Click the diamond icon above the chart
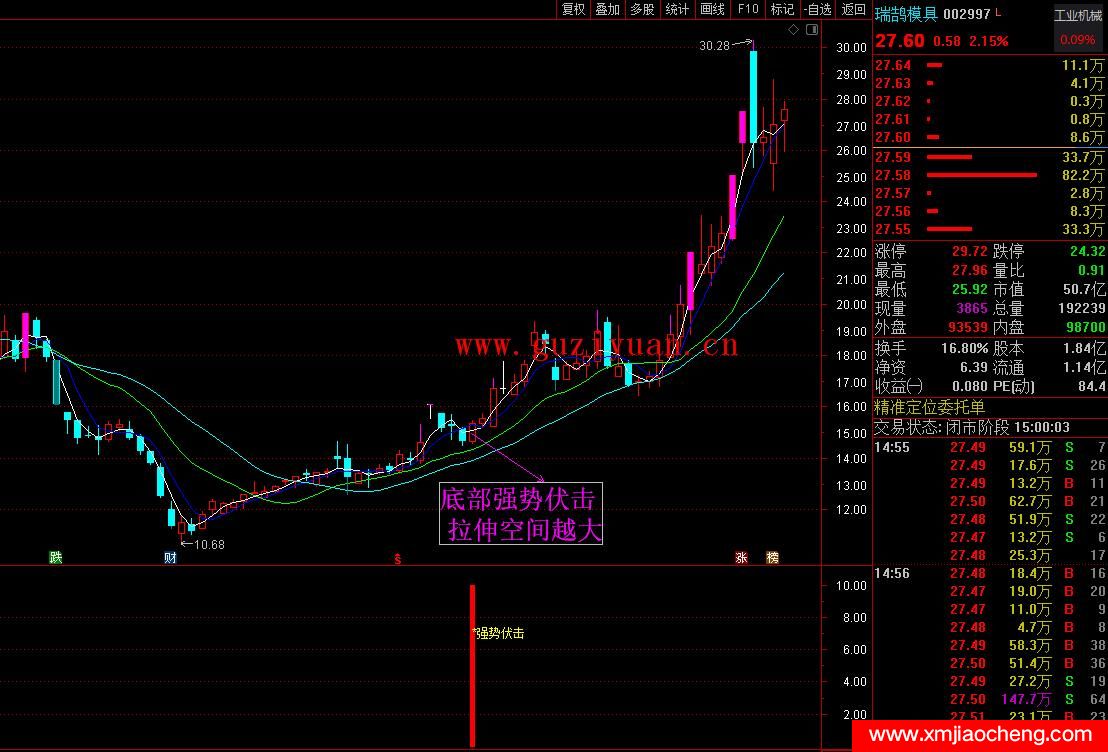 pyautogui.click(x=793, y=30)
